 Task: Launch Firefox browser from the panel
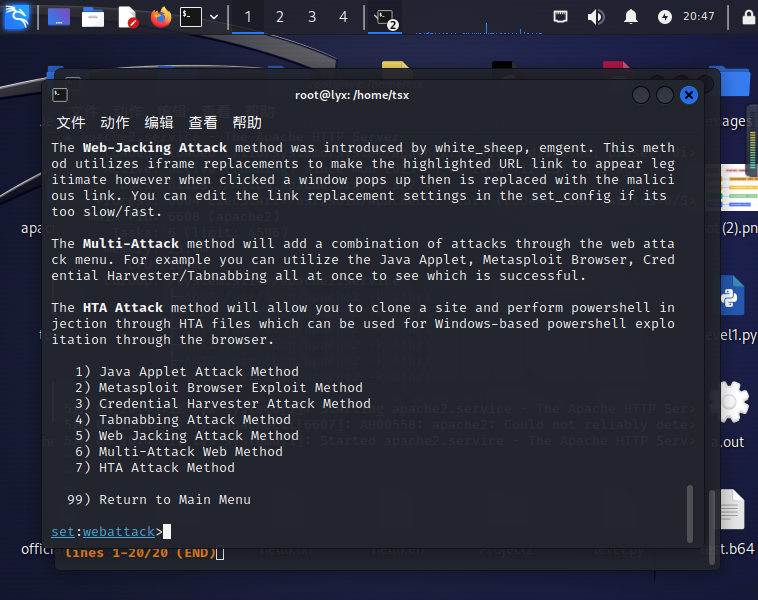tap(161, 17)
